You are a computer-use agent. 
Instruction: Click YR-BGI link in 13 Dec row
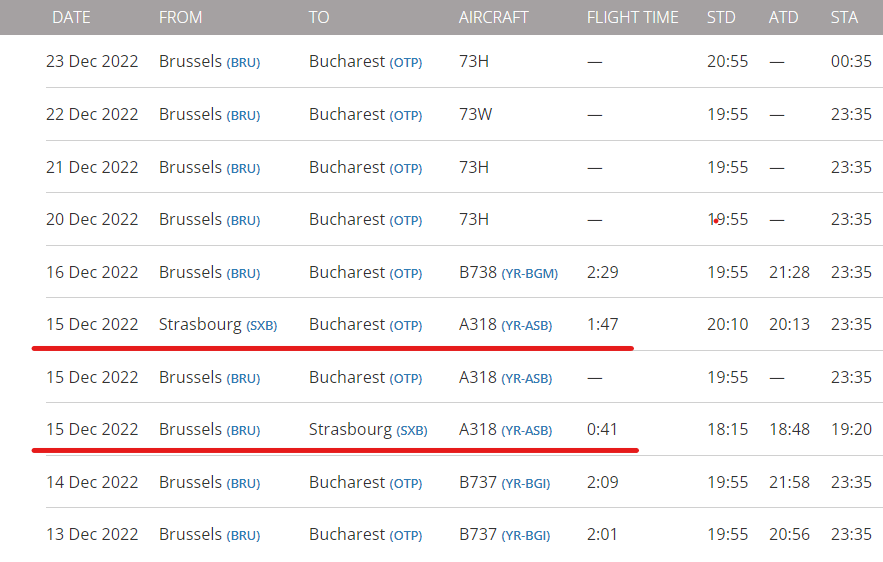tap(525, 536)
